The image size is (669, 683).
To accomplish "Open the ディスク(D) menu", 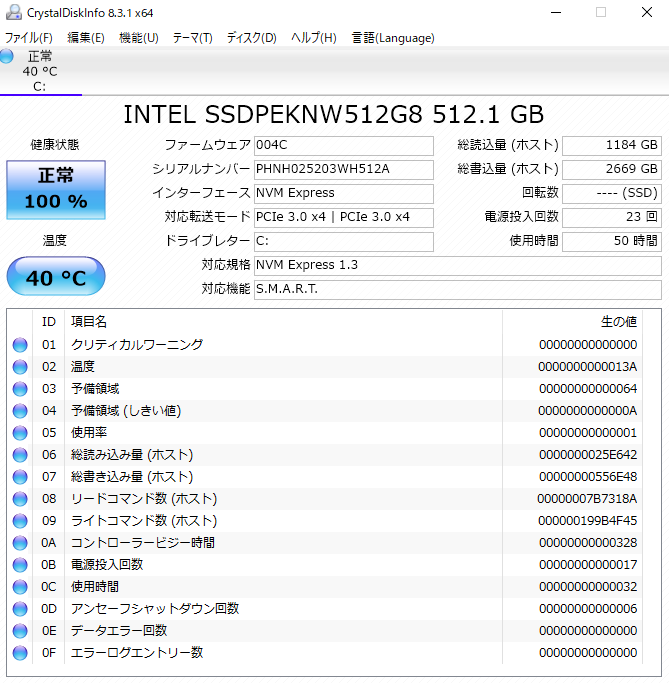I will [251, 38].
